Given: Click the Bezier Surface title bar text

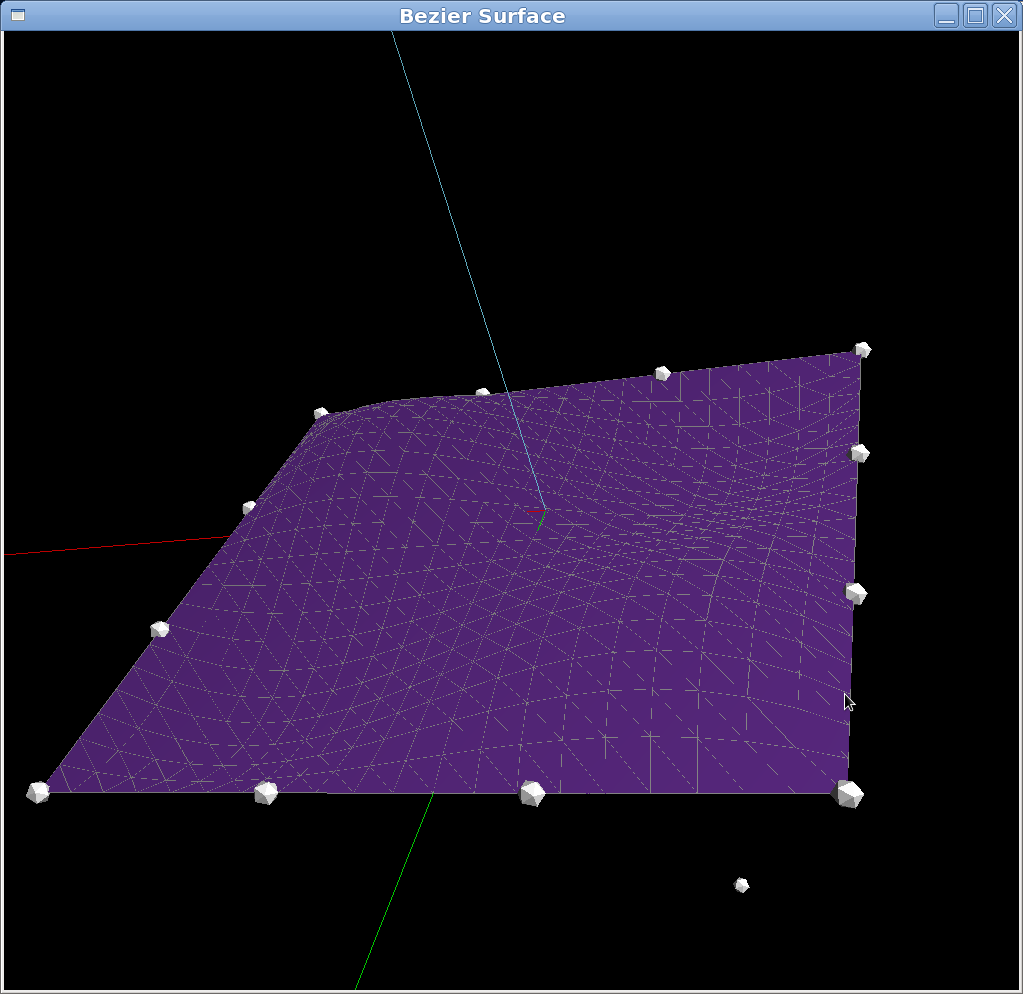Looking at the screenshot, I should [482, 16].
